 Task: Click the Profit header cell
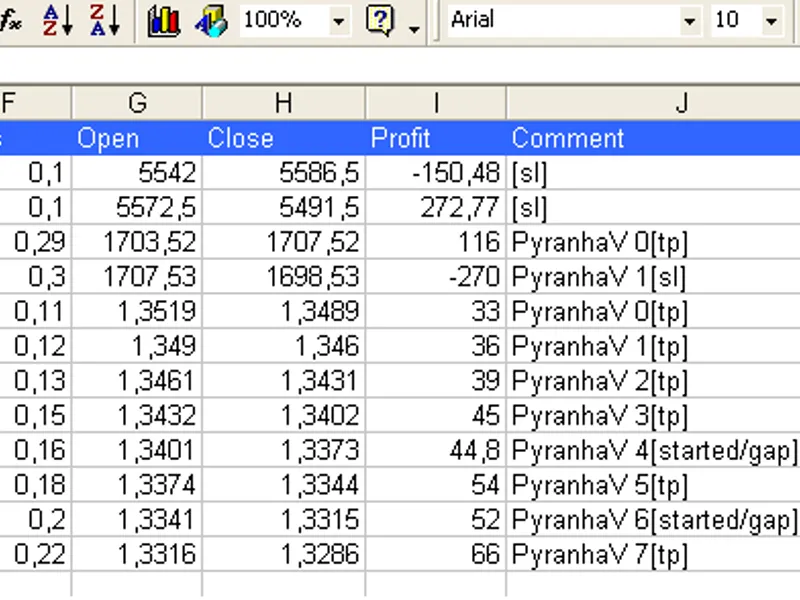click(436, 138)
